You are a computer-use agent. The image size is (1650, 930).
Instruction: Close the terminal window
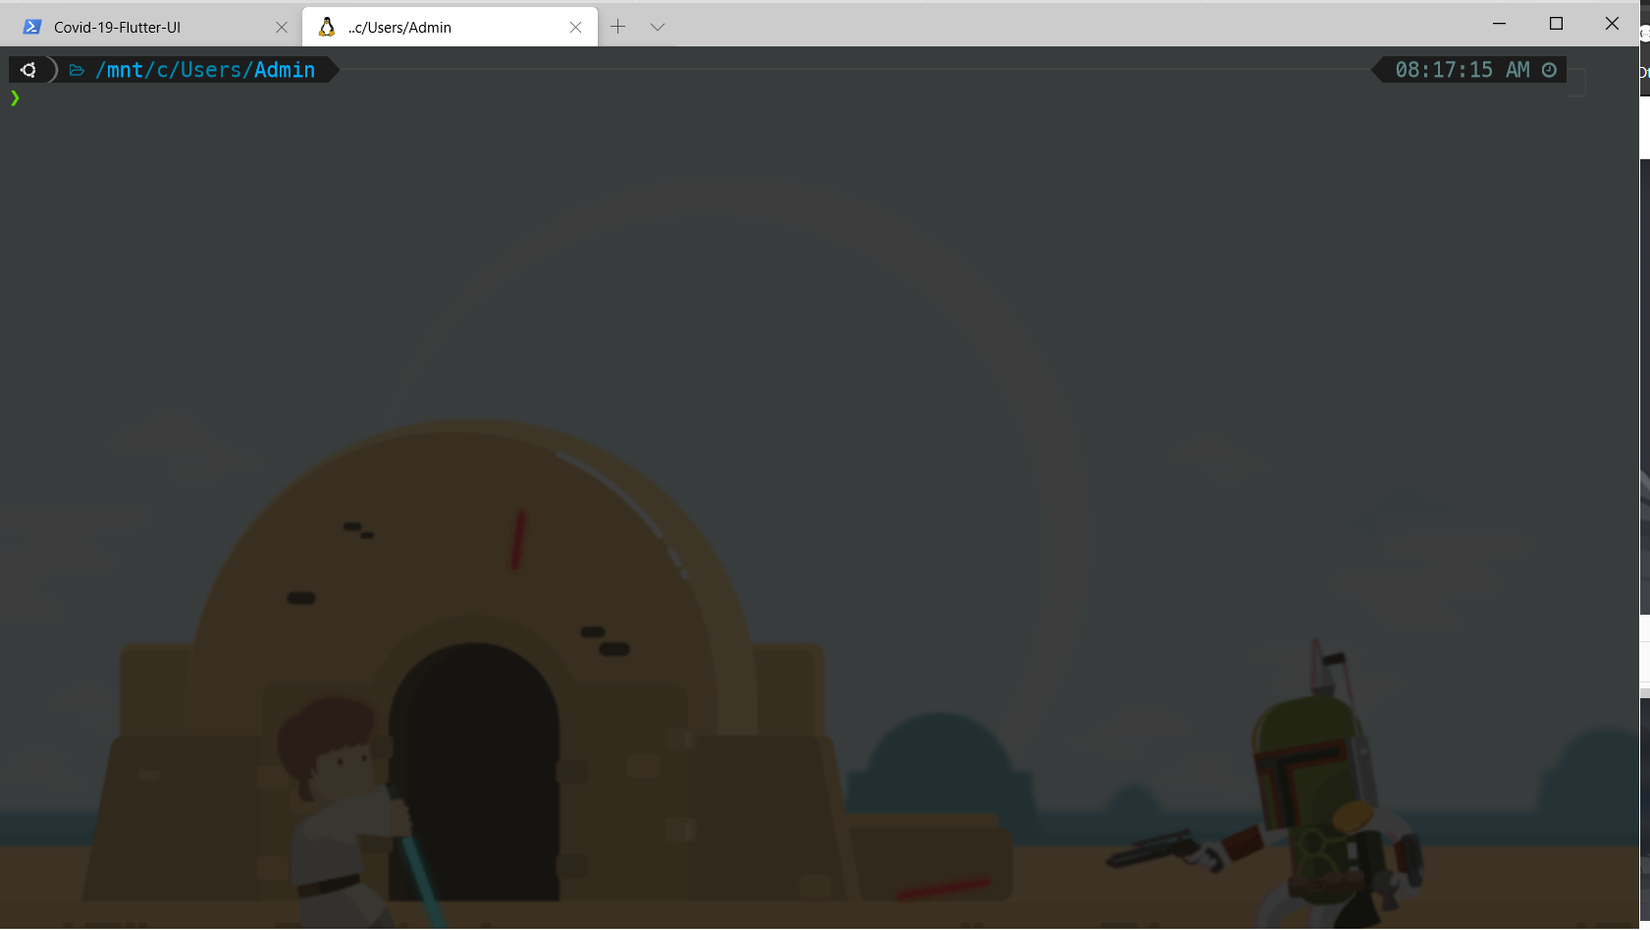[1612, 23]
